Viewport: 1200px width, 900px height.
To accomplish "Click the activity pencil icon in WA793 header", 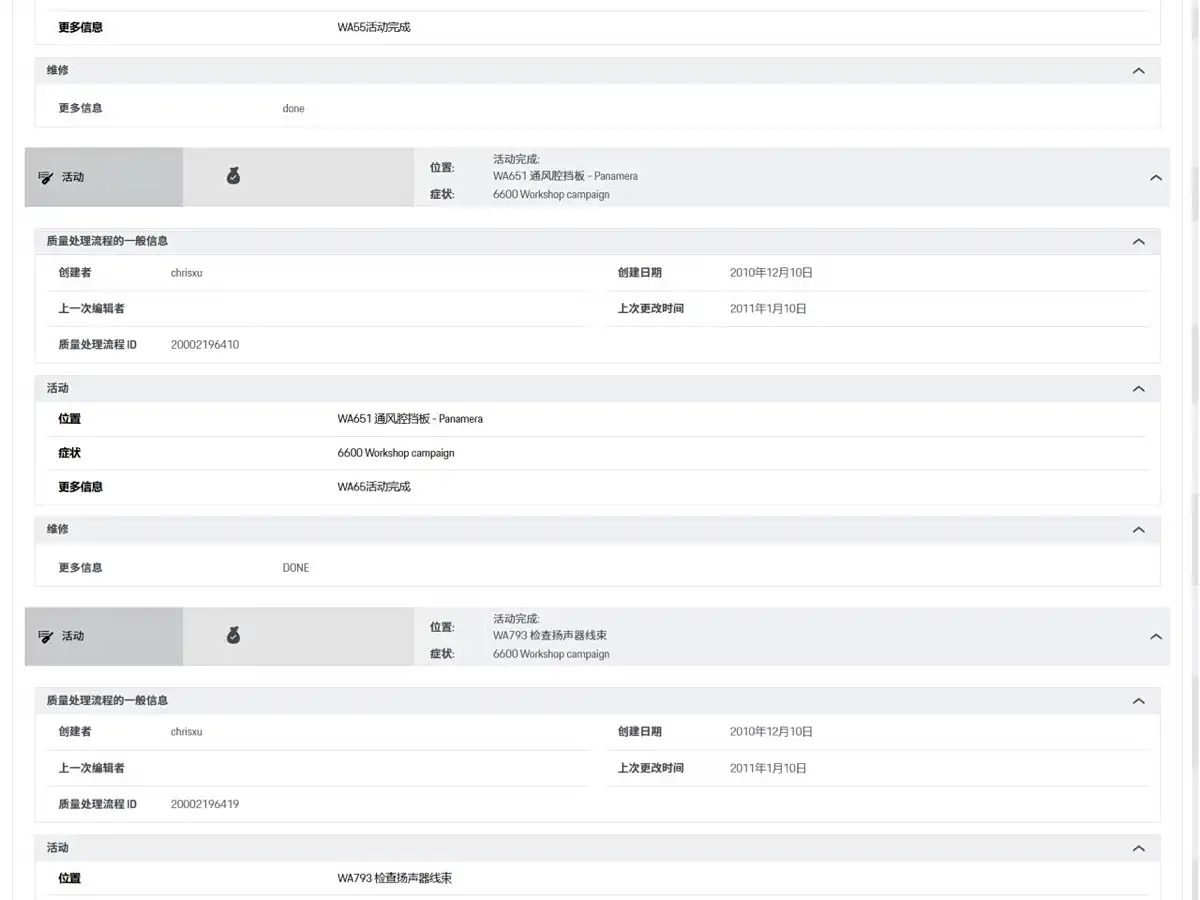I will coord(45,636).
